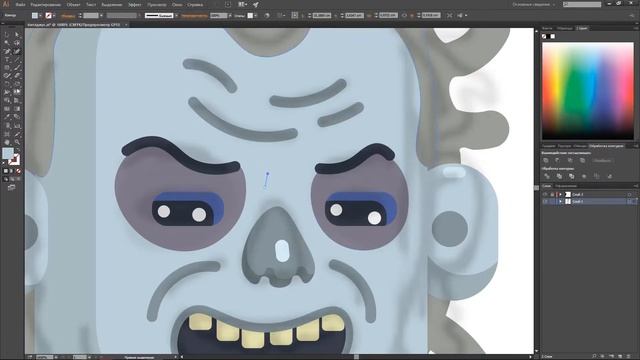The width and height of the screenshot is (640, 360).
Task: Click the Pathfinder Expand button
Action: click(602, 160)
